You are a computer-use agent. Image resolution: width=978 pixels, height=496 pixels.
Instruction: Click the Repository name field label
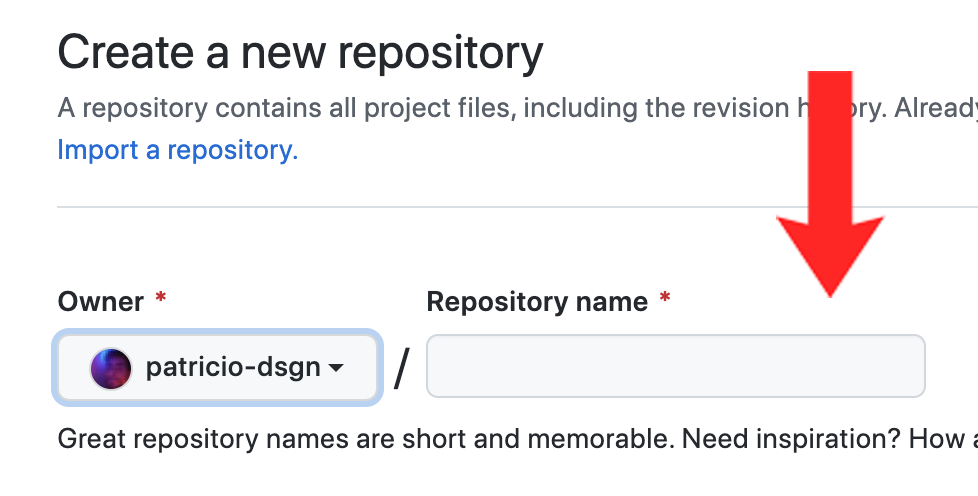pos(537,301)
